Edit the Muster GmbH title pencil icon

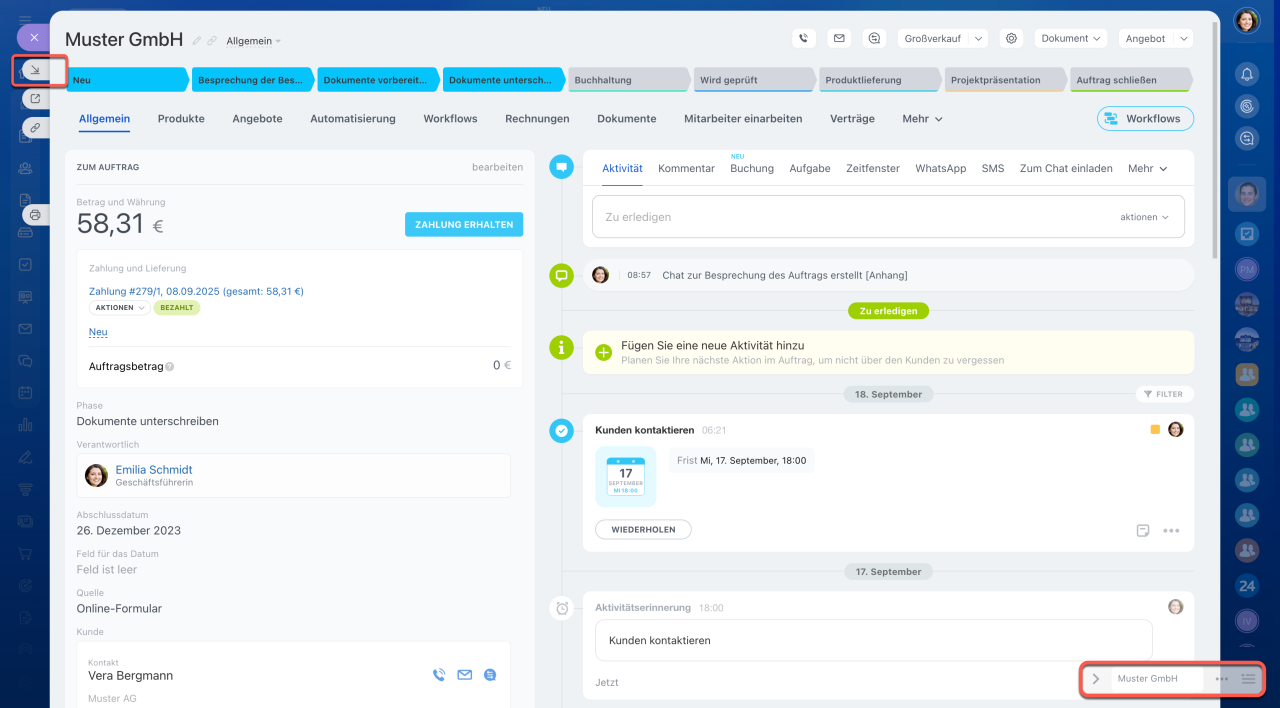coord(197,41)
